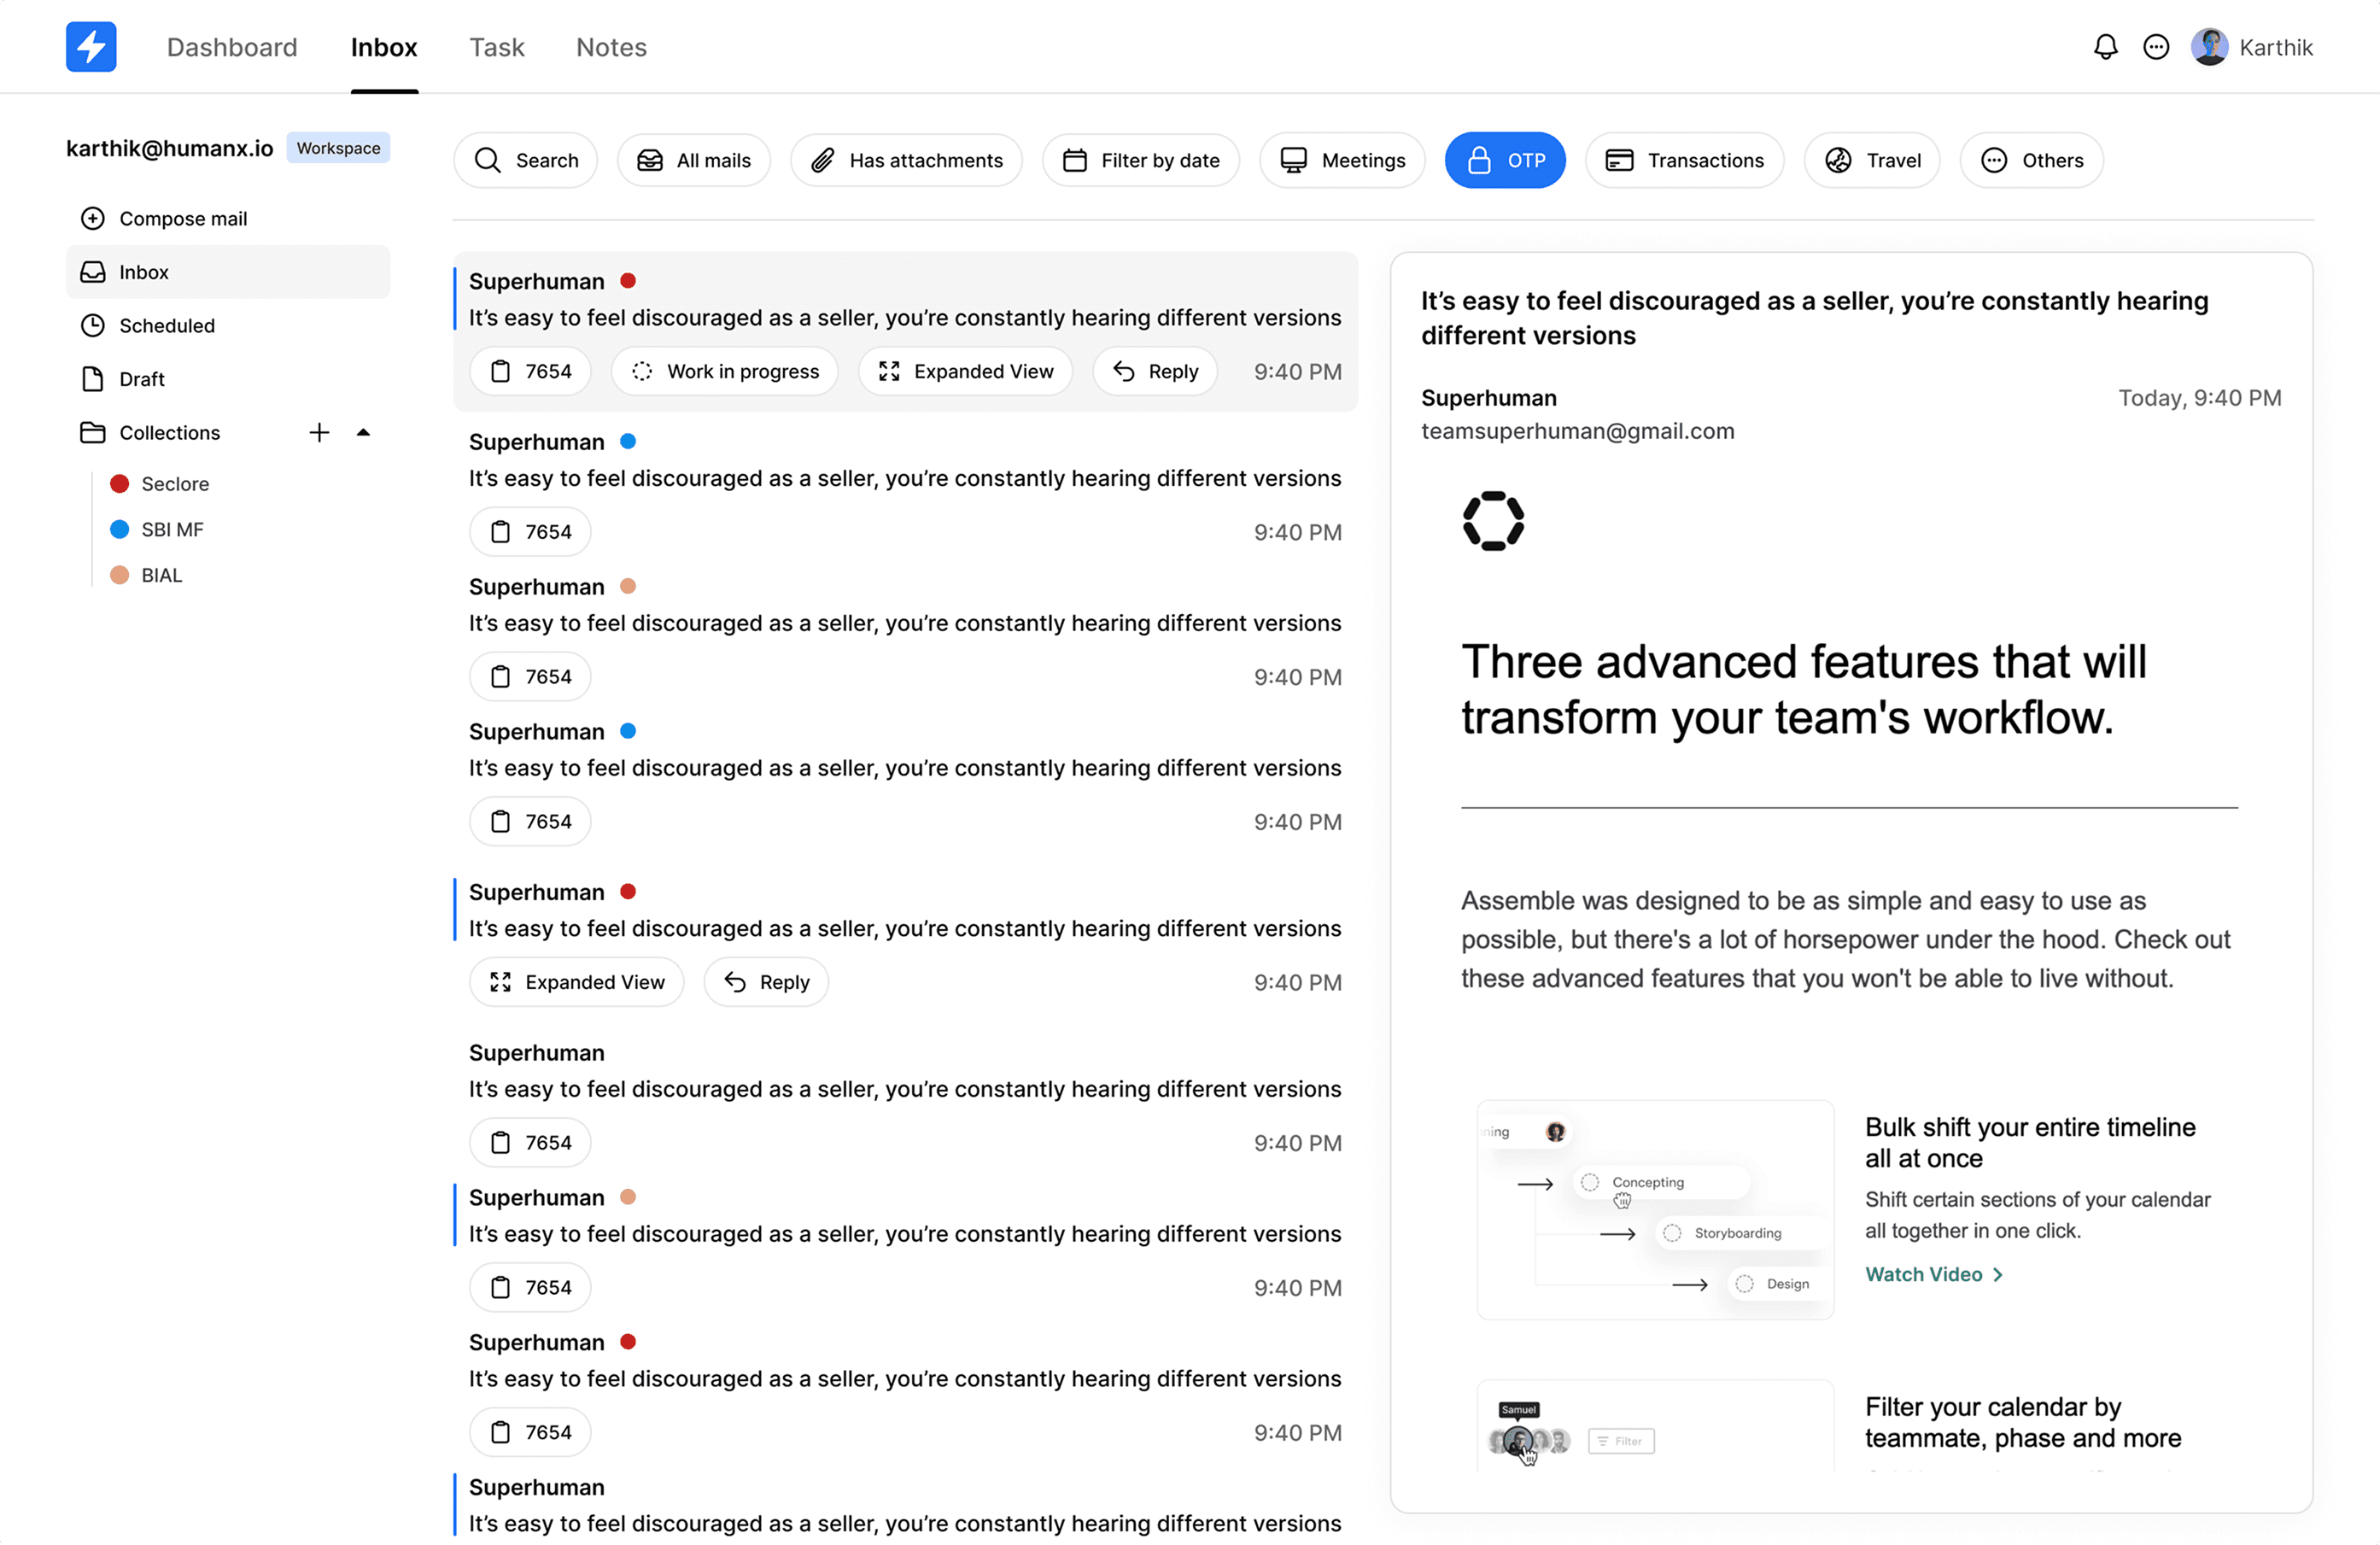The height and width of the screenshot is (1545, 2380).
Task: Enable the Meetings filter chip
Action: point(1342,160)
